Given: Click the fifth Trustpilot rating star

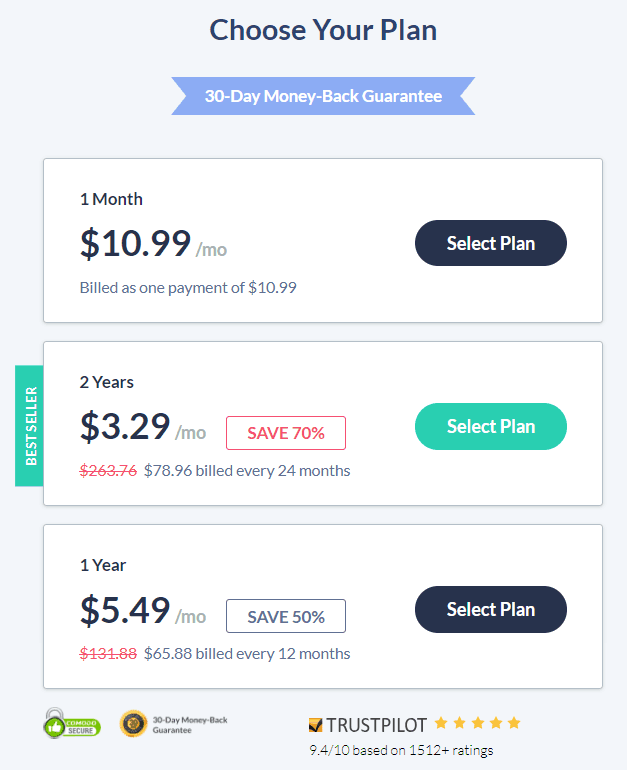Looking at the screenshot, I should click(x=514, y=723).
